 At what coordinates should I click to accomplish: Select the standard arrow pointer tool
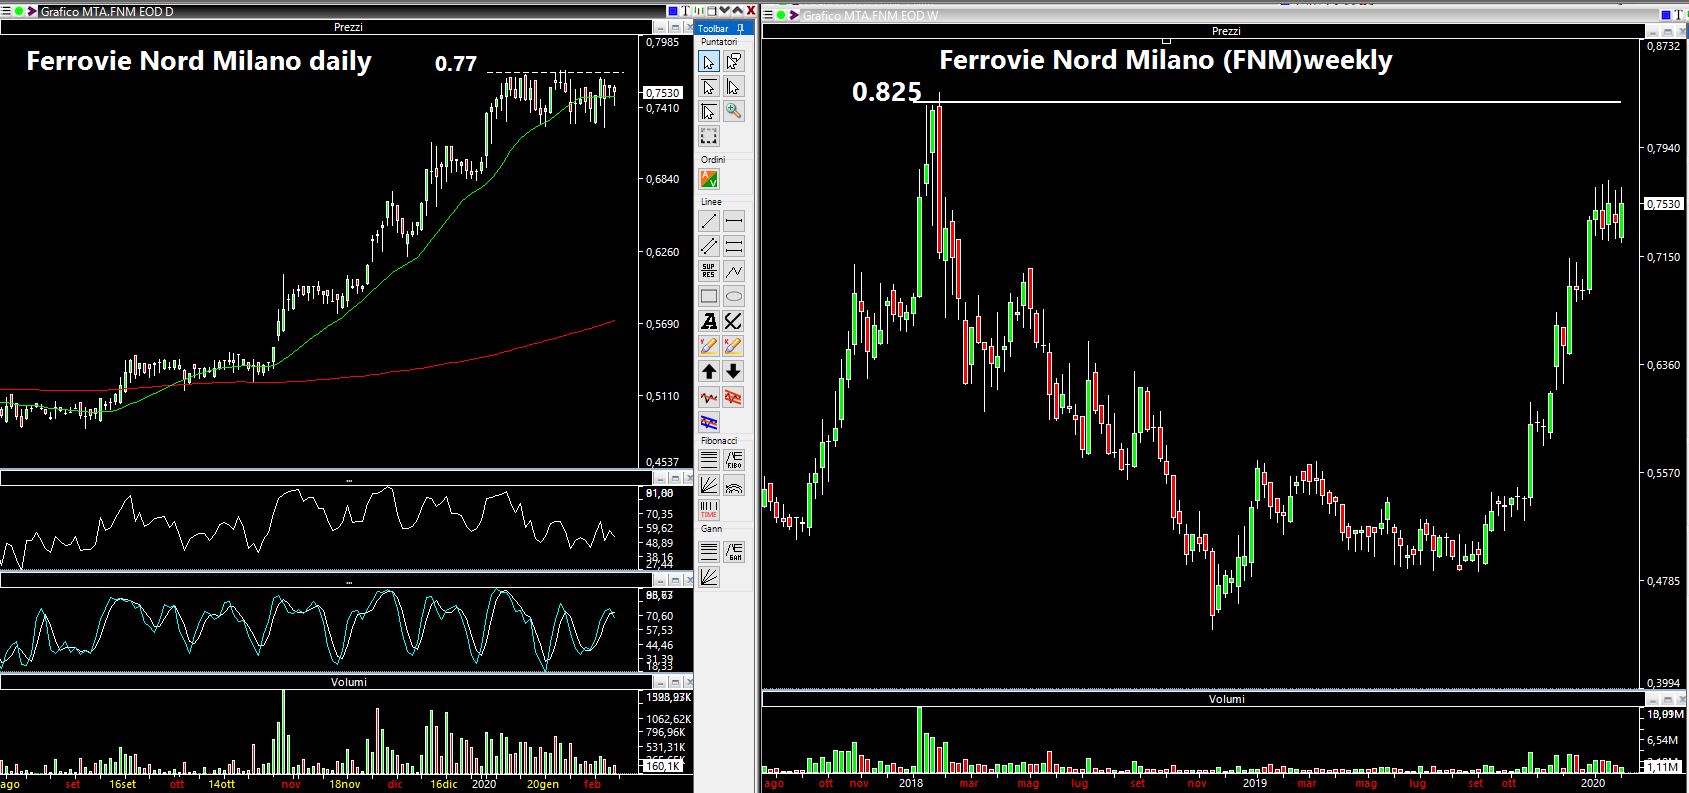tap(709, 62)
